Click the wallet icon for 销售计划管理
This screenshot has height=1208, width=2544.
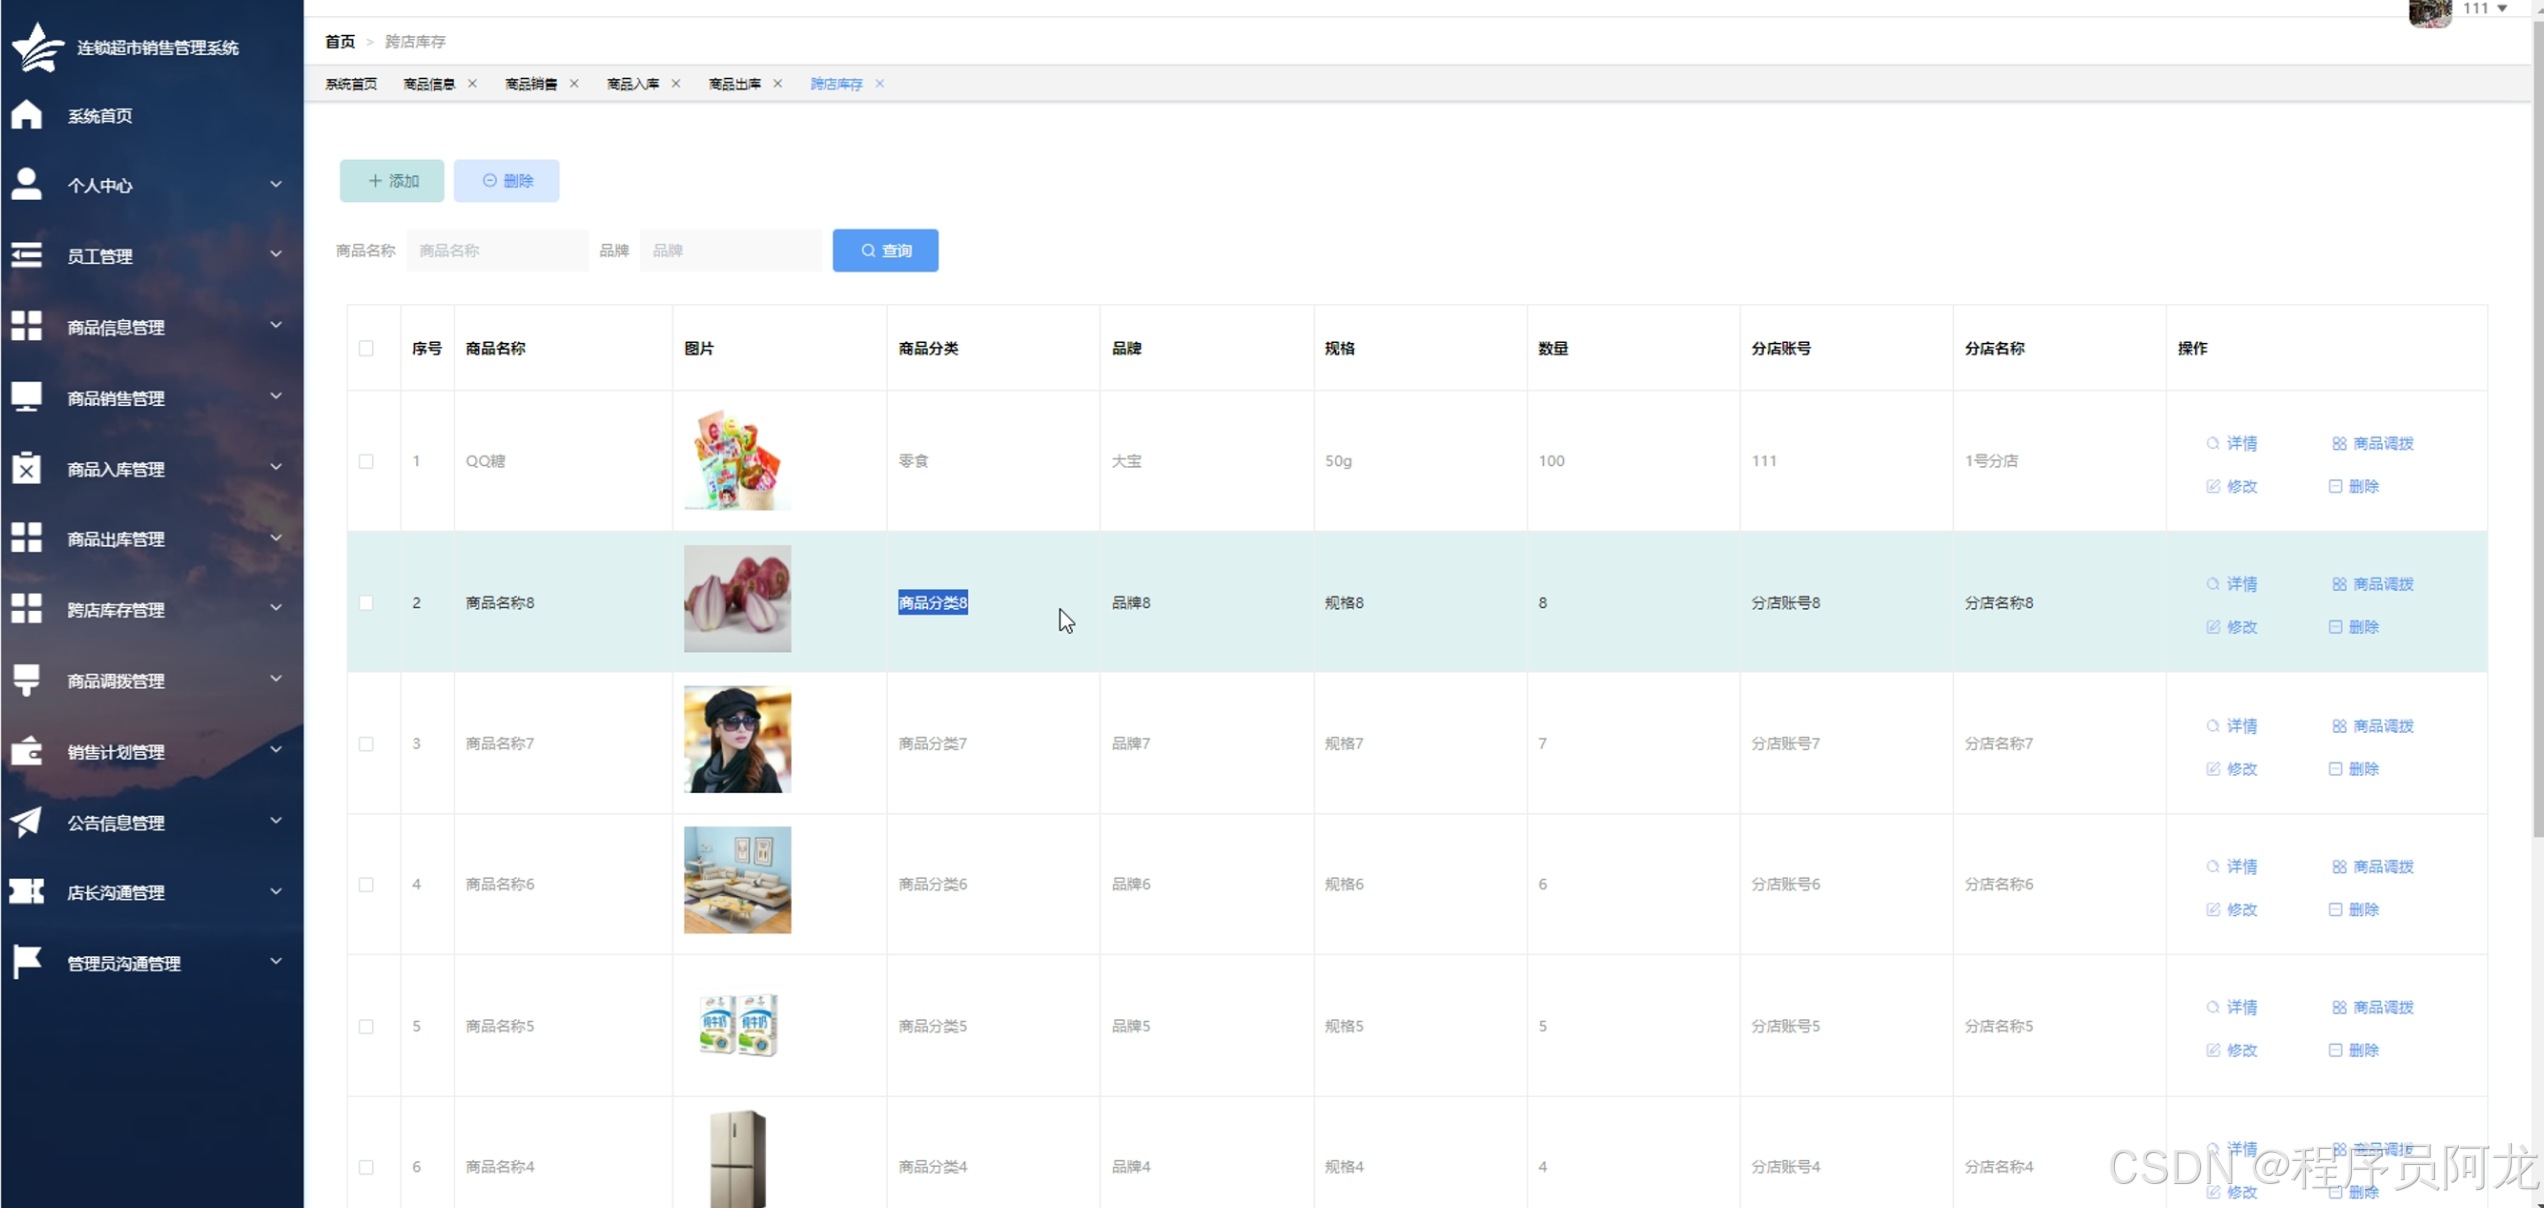pos(27,751)
